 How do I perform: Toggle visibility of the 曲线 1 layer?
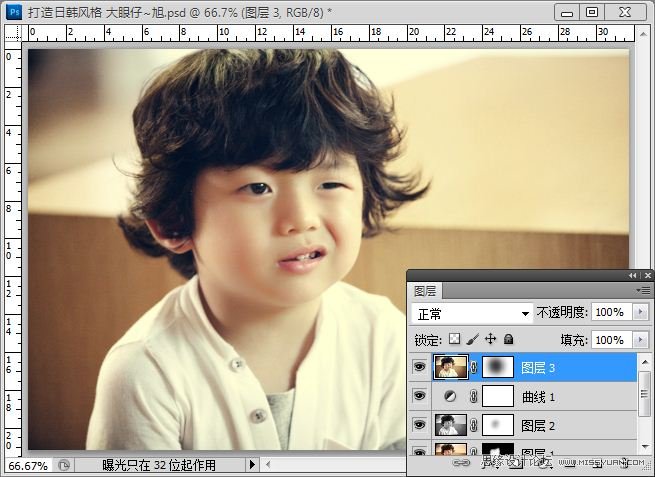coord(419,396)
